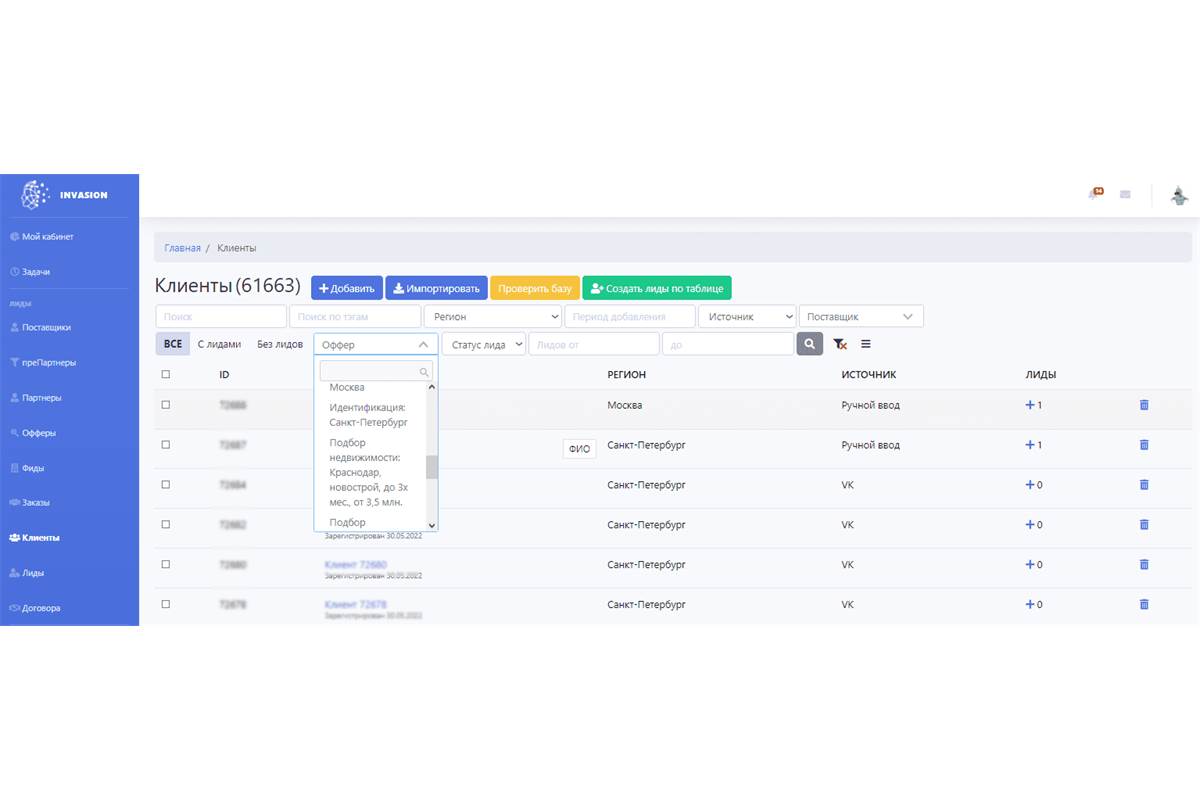
Task: Click the magnifier search button
Action: pos(810,344)
